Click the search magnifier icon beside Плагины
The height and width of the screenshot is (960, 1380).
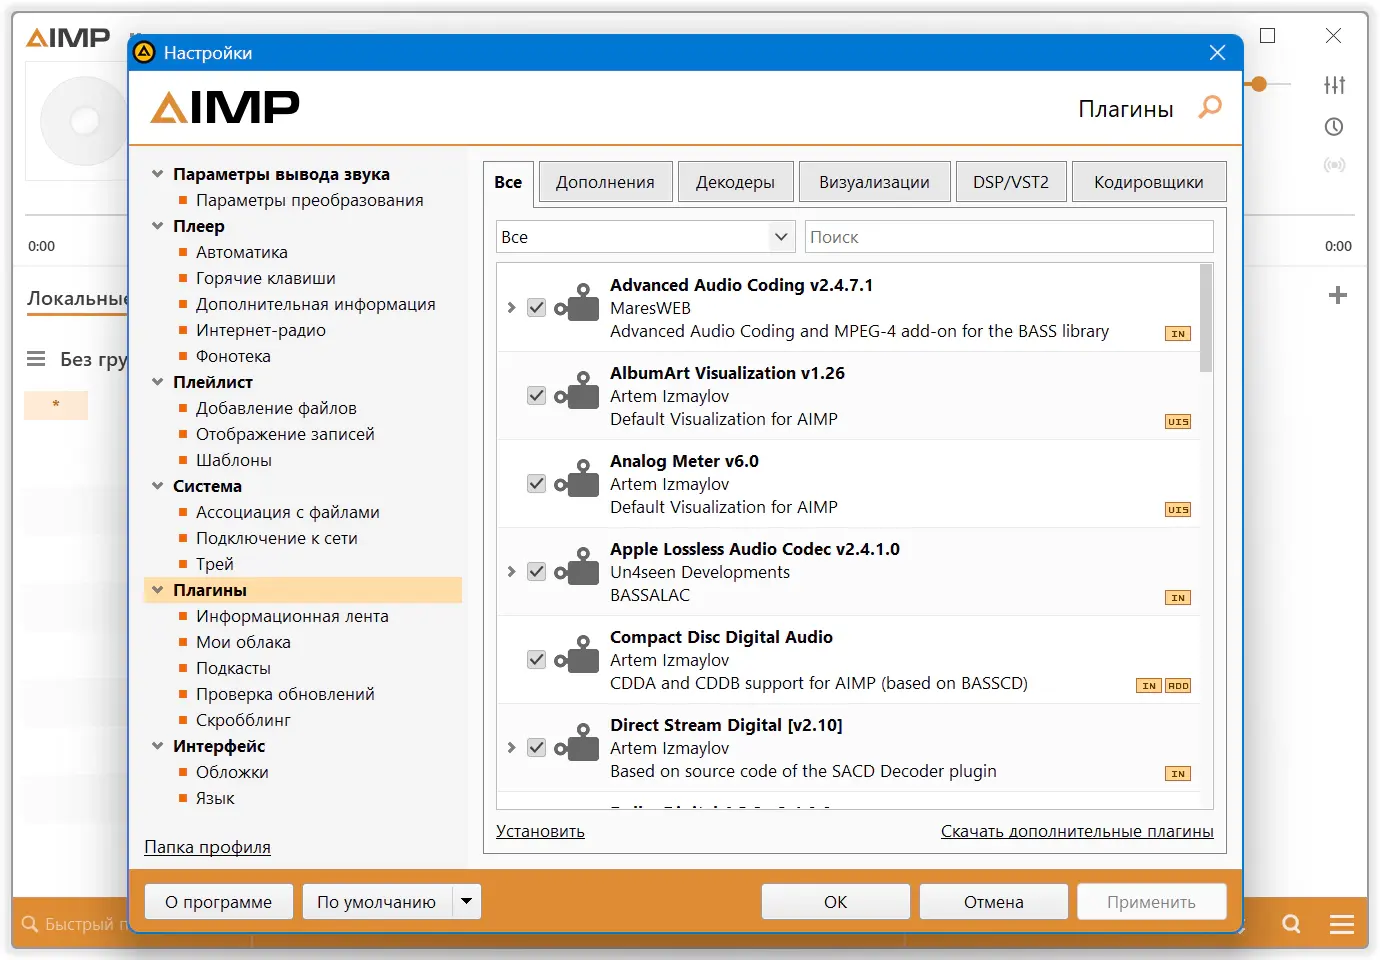1210,107
